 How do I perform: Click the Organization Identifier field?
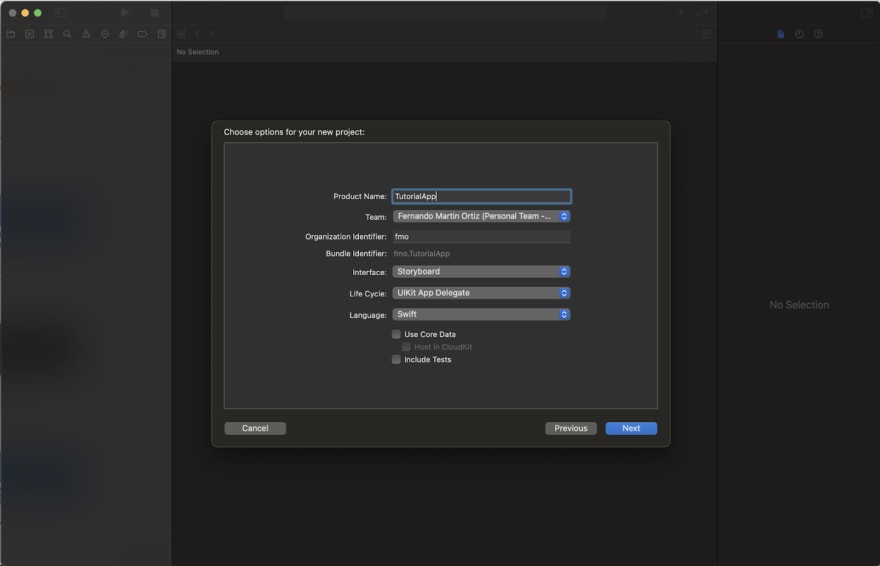(482, 237)
